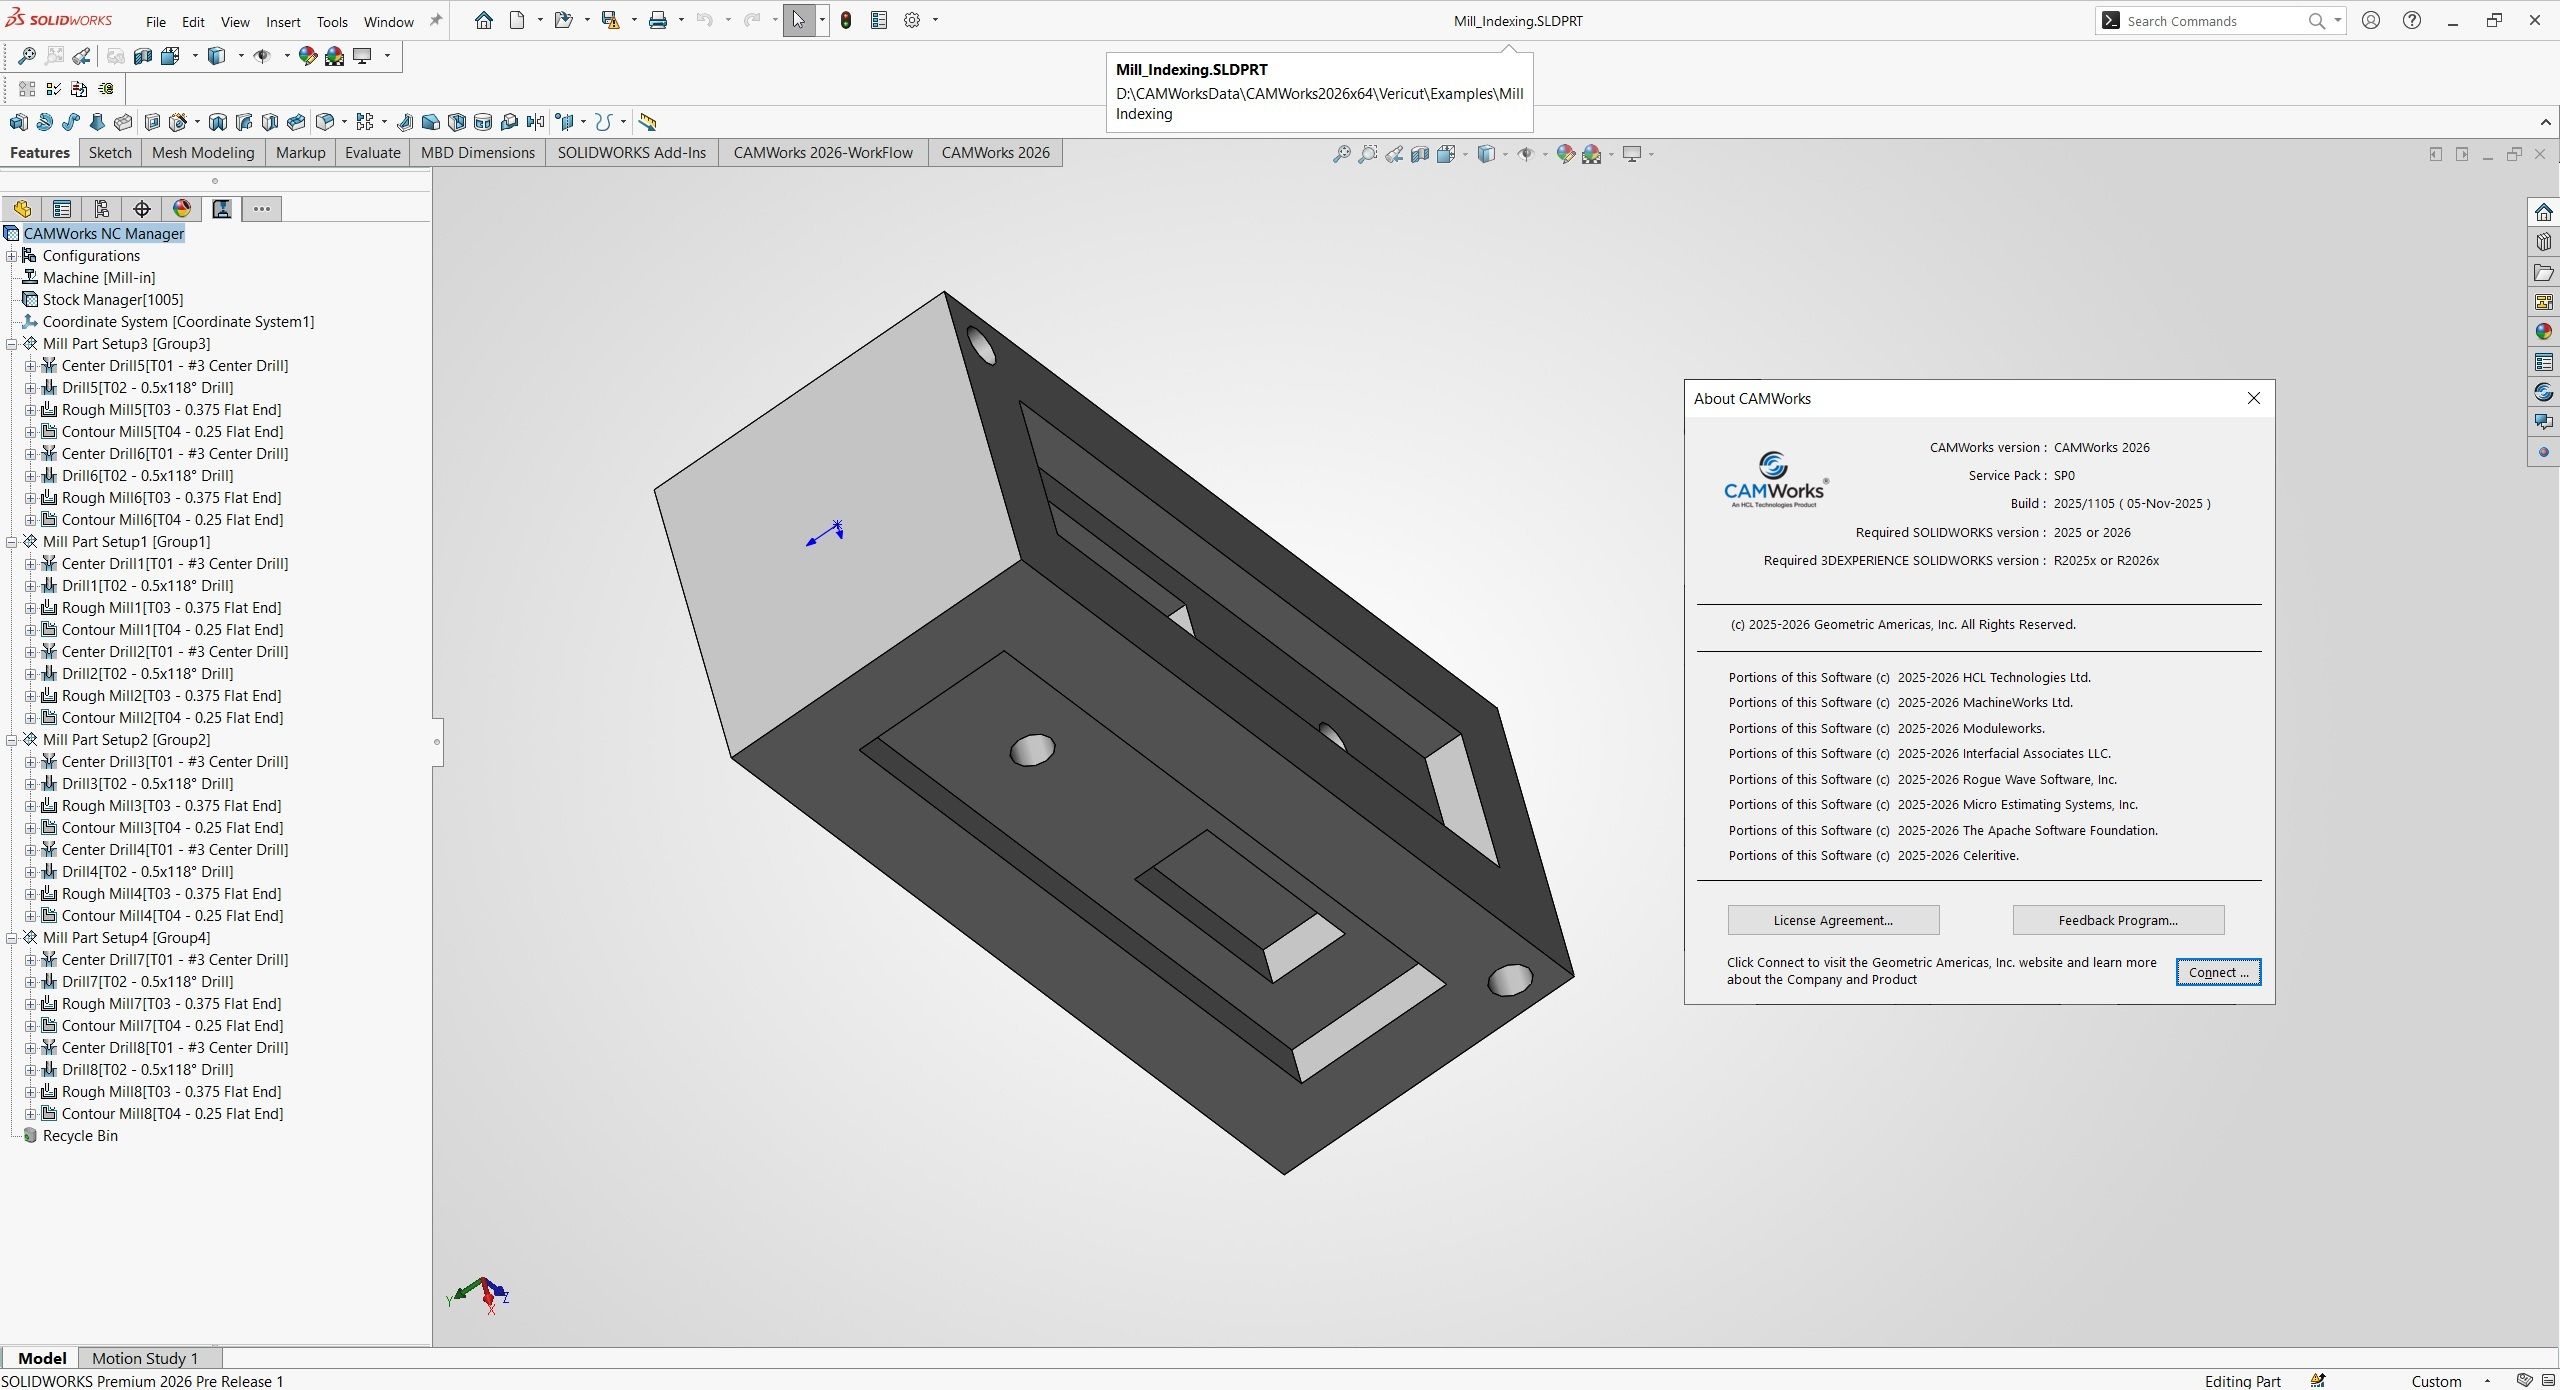The width and height of the screenshot is (2560, 1390).
Task: Select the Apply Scene icon
Action: 1592,154
